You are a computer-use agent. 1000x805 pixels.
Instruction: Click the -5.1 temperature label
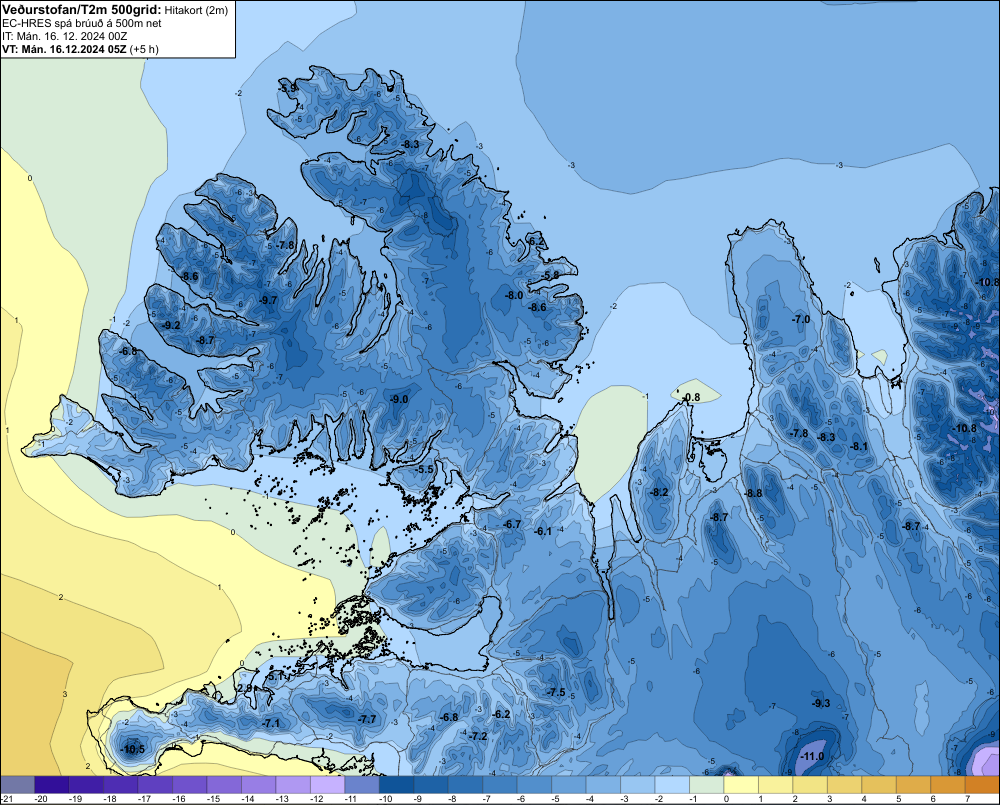pyautogui.click(x=276, y=676)
